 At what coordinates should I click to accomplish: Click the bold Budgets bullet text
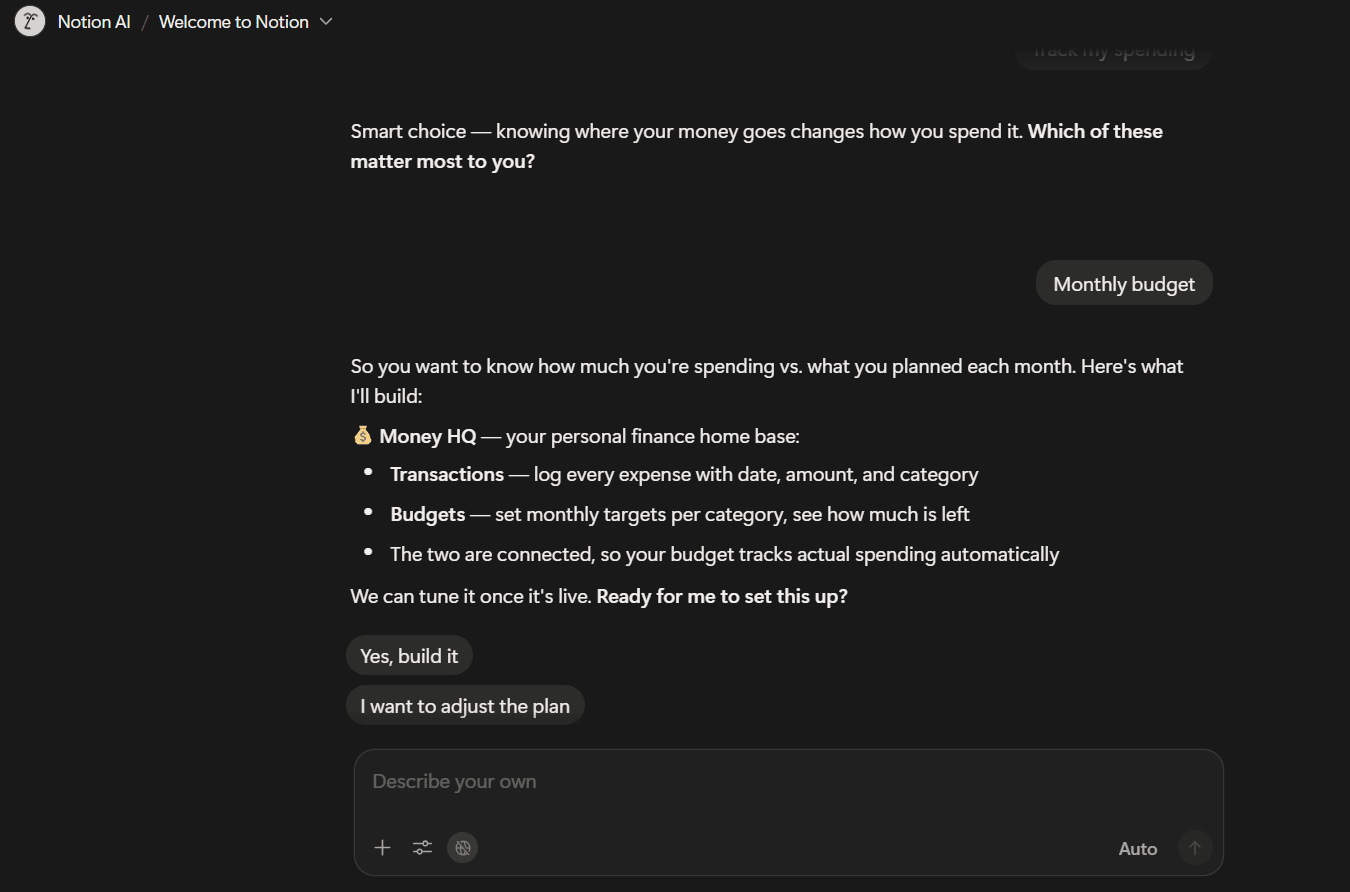(428, 514)
